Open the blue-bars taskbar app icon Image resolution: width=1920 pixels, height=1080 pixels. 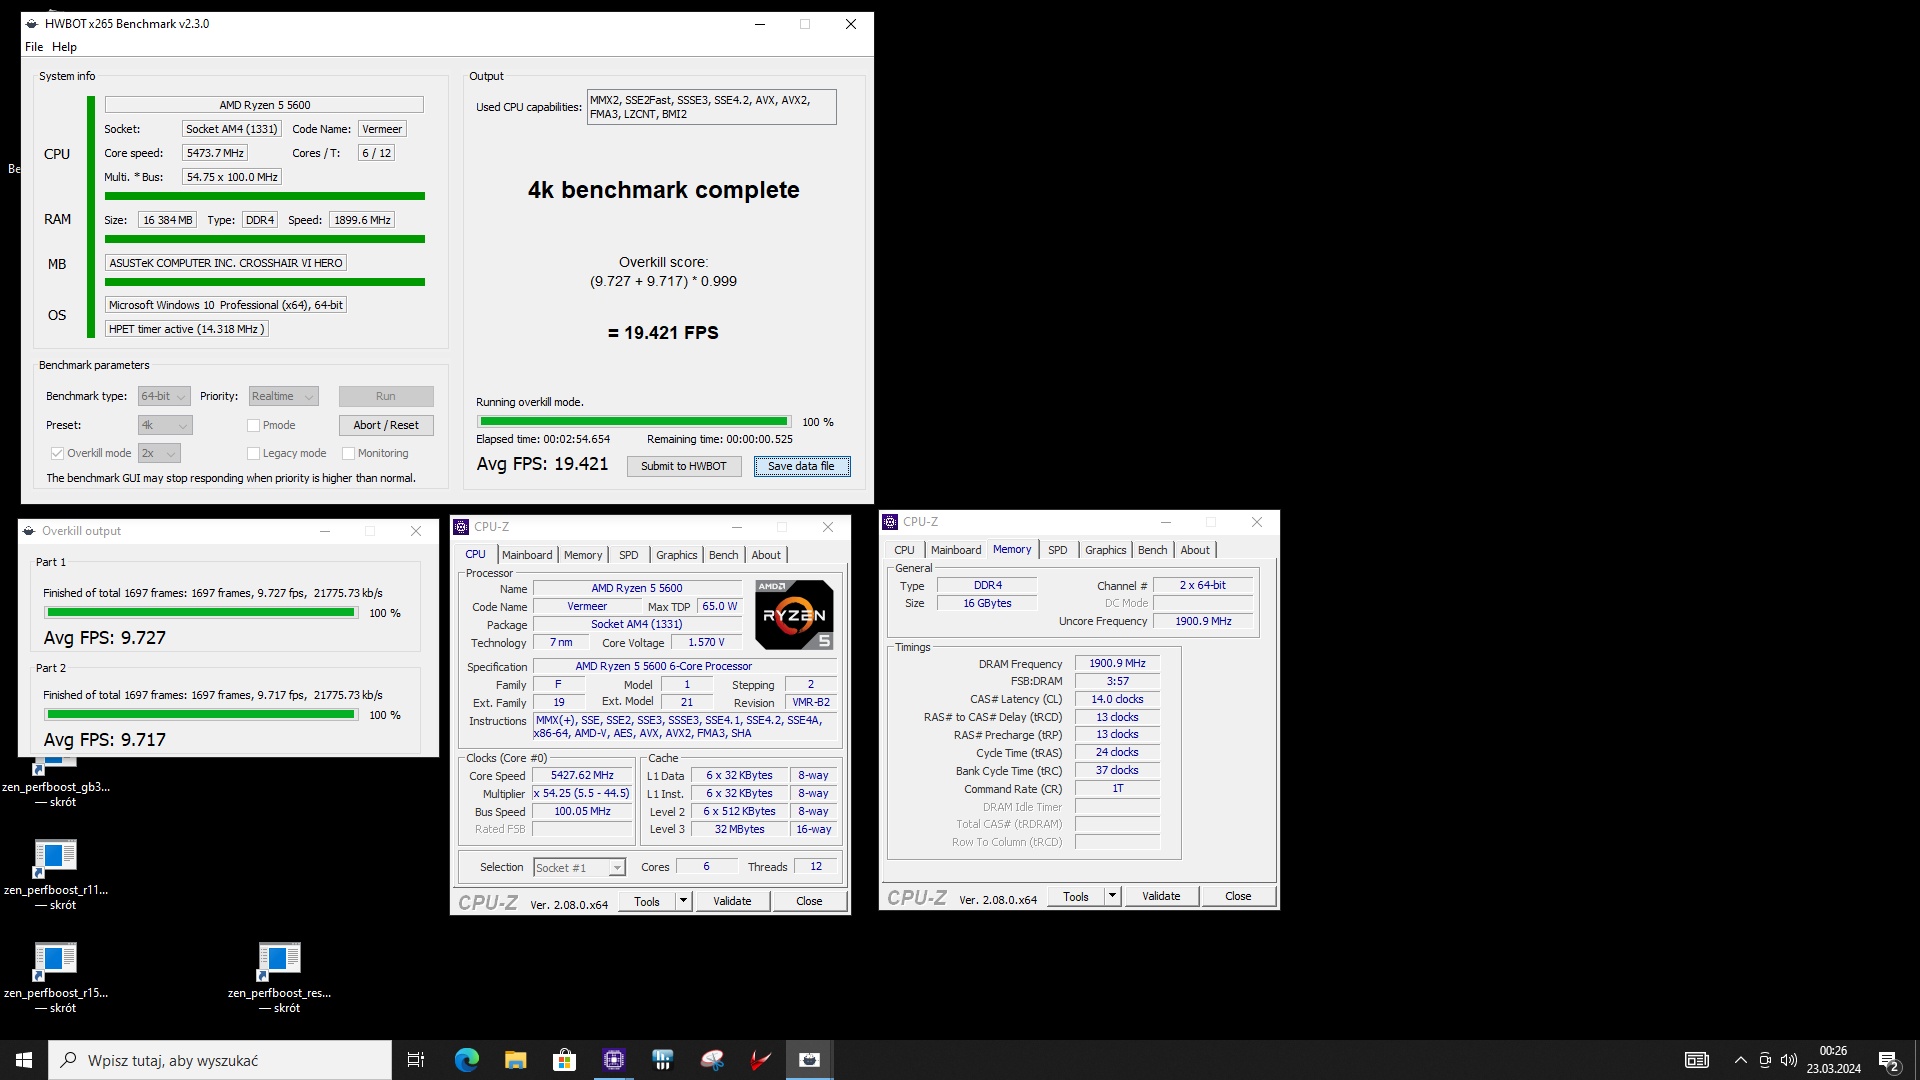[x=663, y=1060]
